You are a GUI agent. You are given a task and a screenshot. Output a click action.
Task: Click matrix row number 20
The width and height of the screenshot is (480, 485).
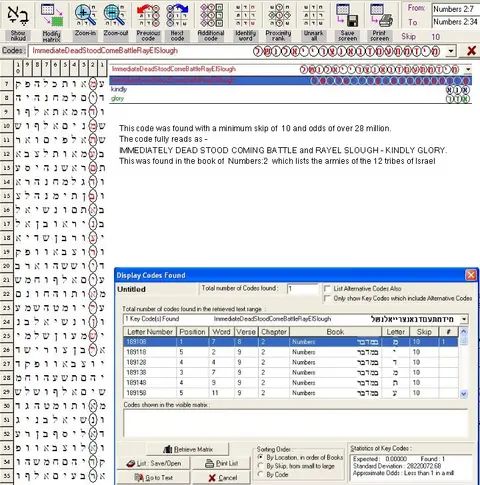[7, 266]
